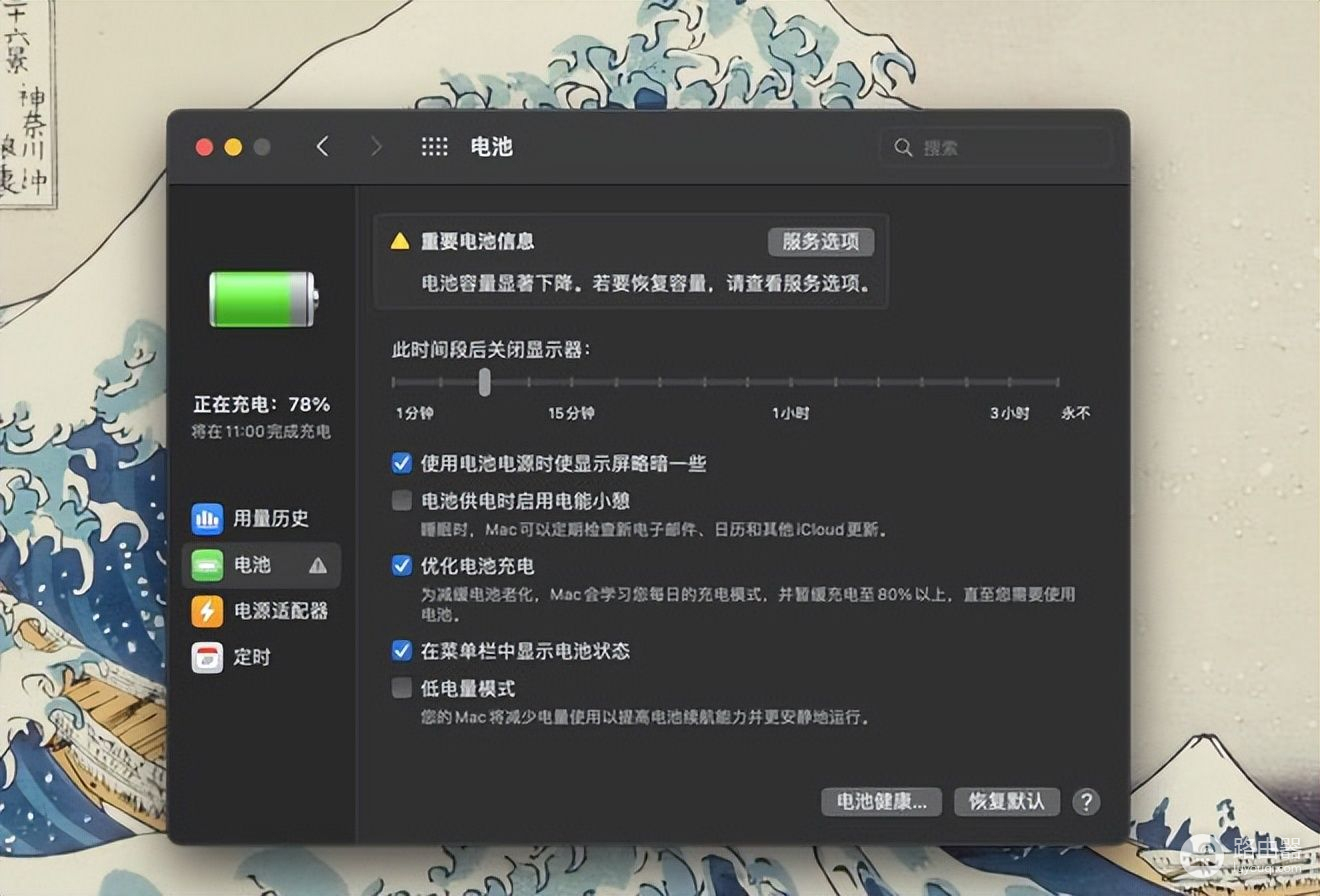Viewport: 1320px width, 896px height.
Task: Click 恢复默认 button
Action: (x=1007, y=802)
